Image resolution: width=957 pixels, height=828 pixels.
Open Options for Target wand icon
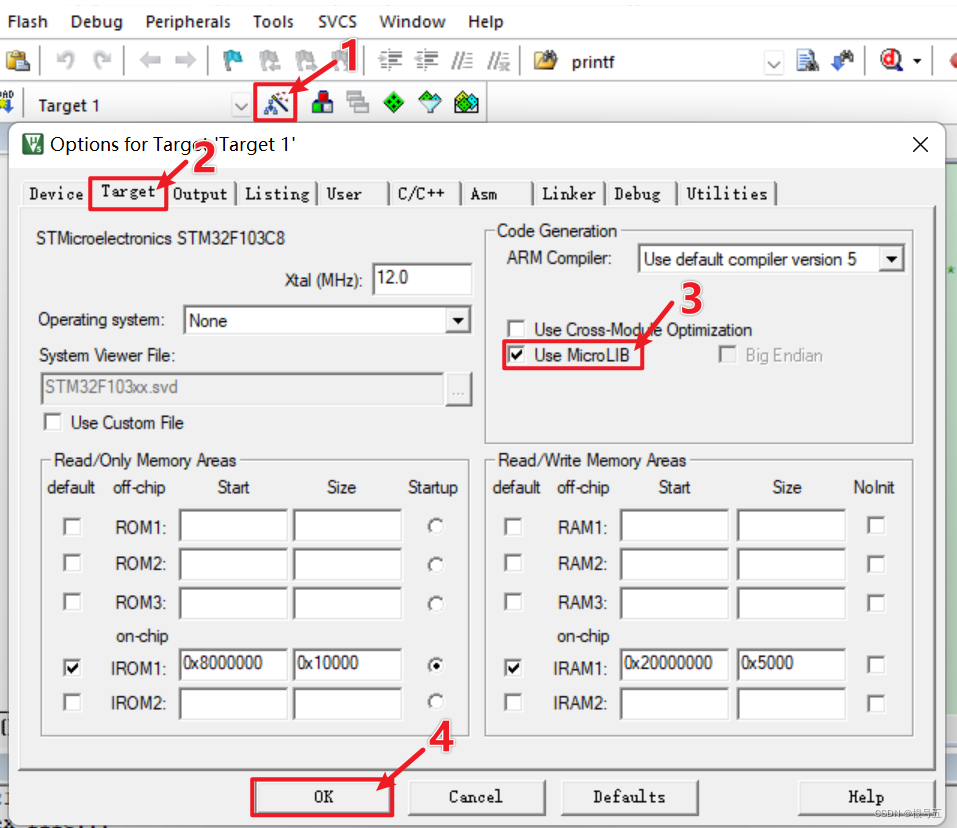coord(276,103)
